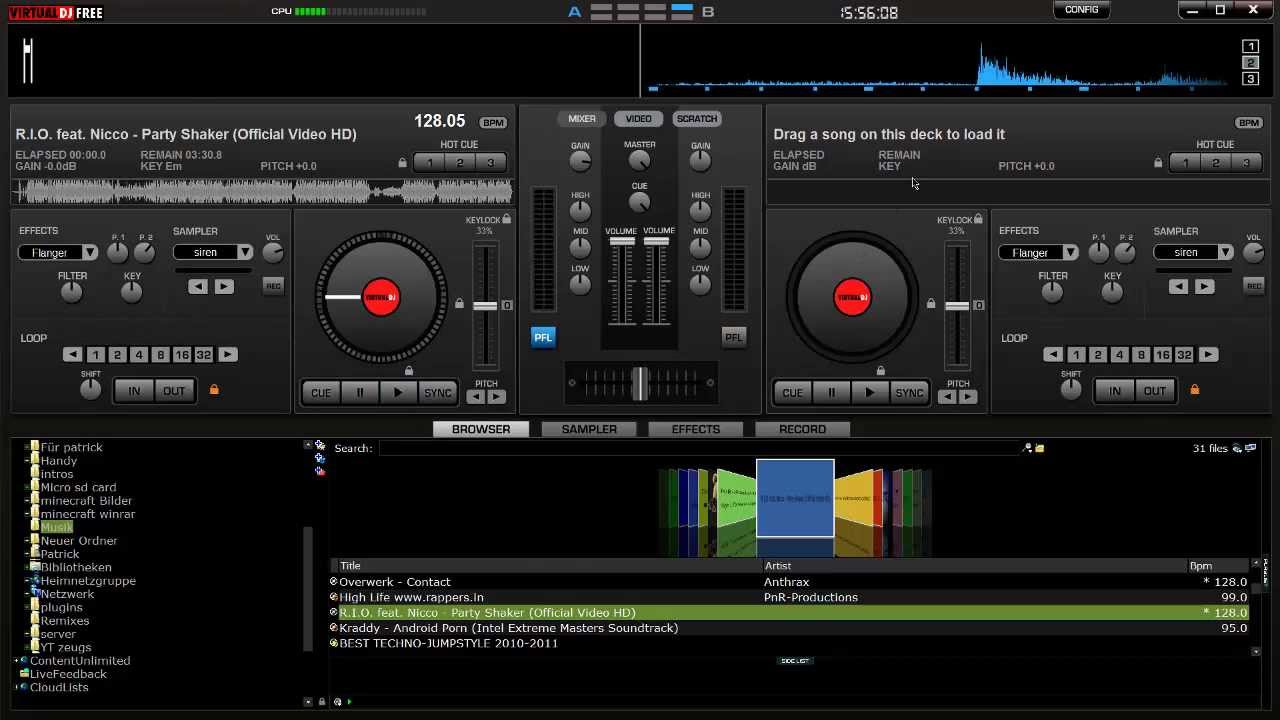Viewport: 1280px width, 720px height.
Task: Open the VIDEO mixer panel
Action: click(638, 119)
